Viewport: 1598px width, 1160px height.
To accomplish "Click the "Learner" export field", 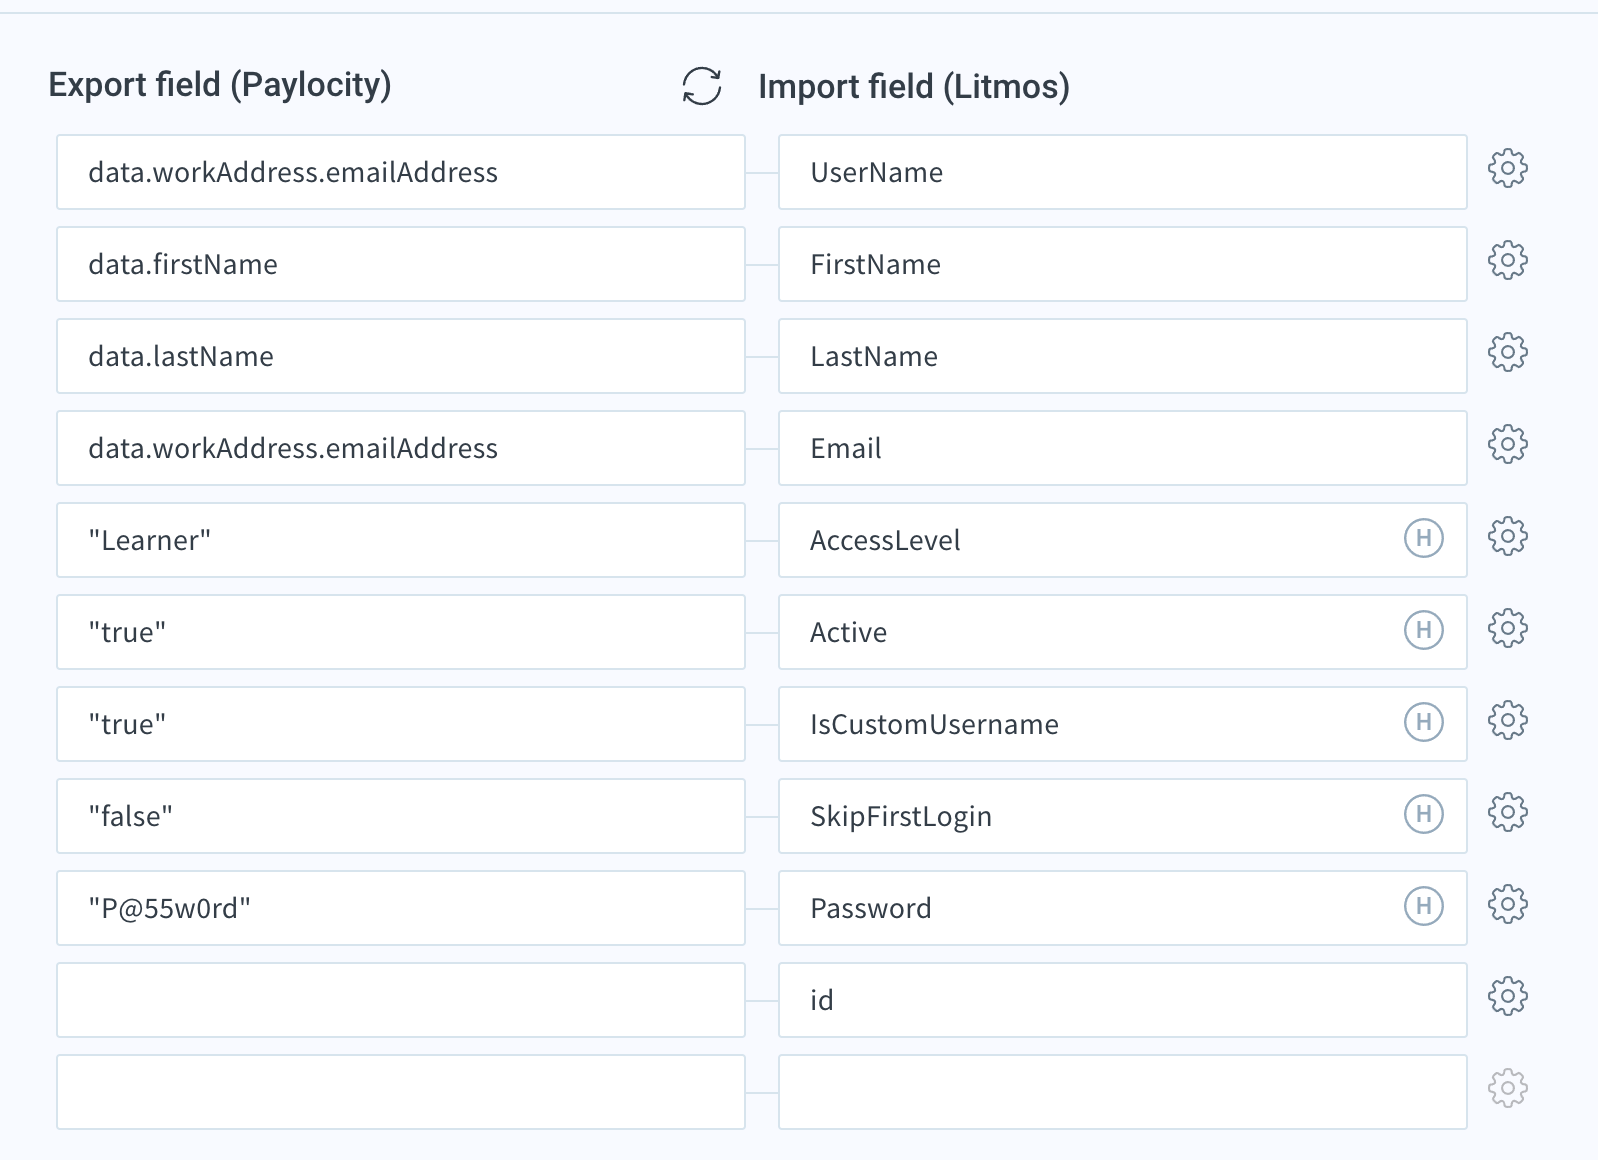I will (401, 540).
